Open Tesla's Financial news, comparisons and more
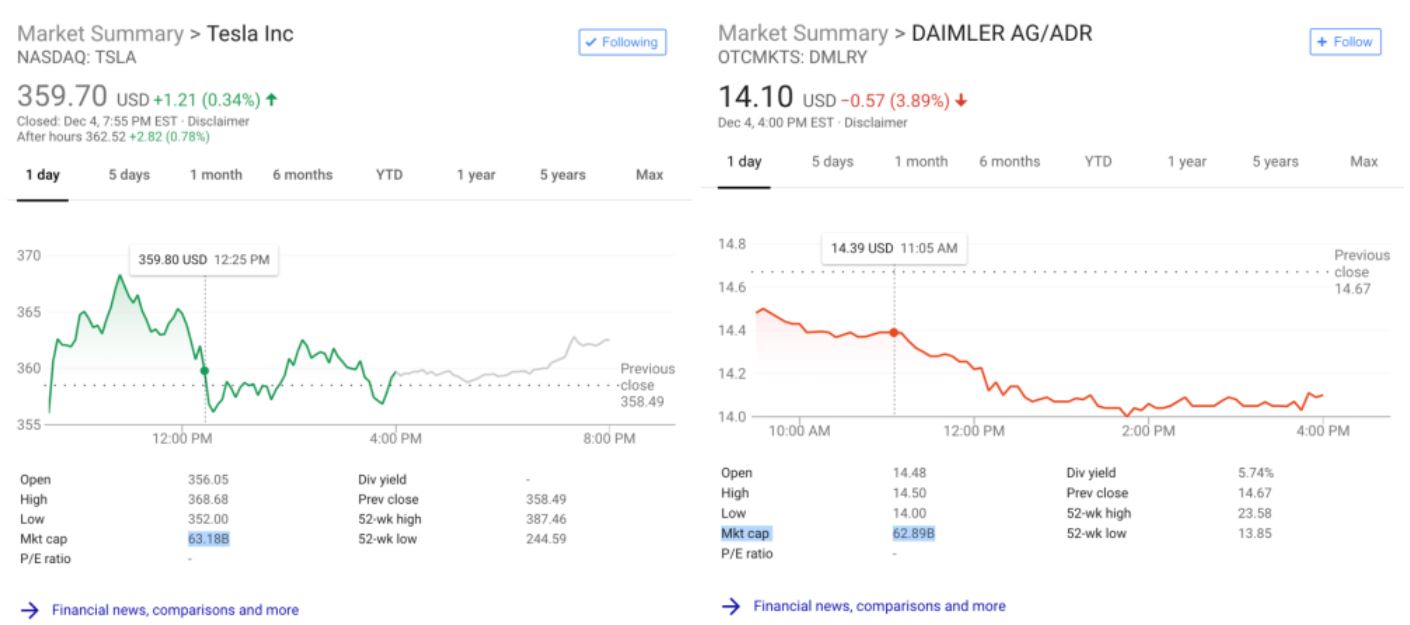1410x625 pixels. pos(175,609)
